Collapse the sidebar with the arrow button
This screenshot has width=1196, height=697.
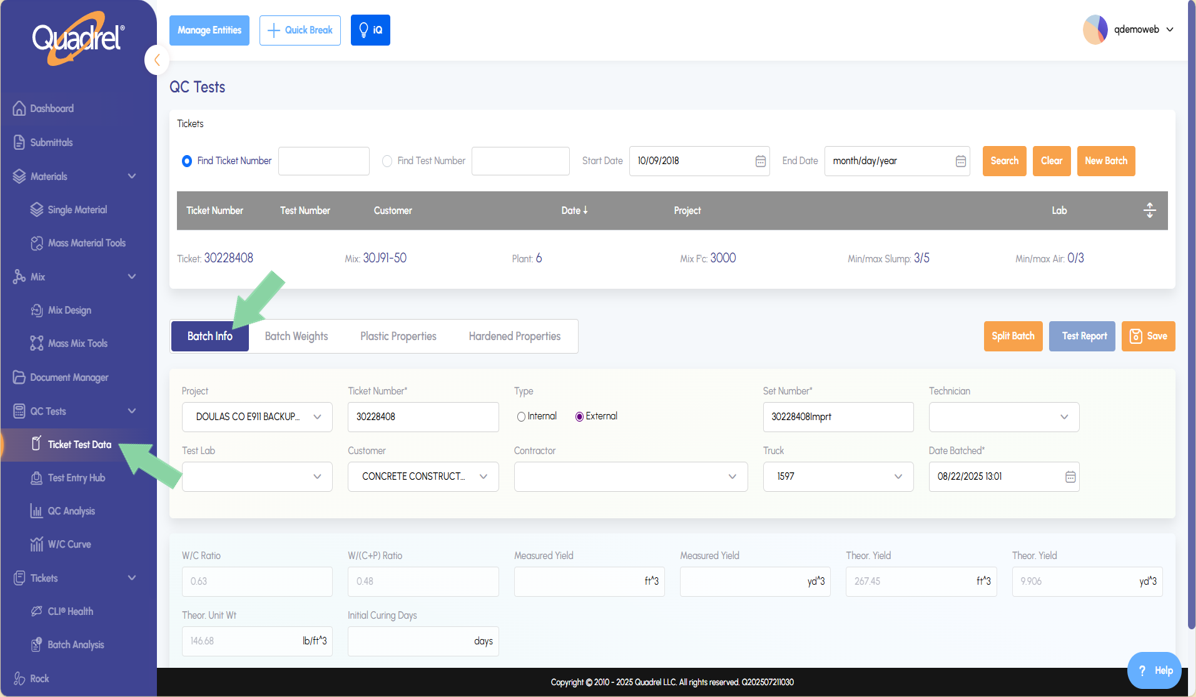click(156, 59)
